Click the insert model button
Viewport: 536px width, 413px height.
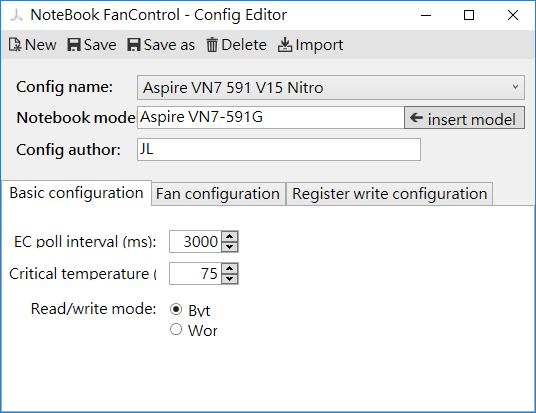[x=464, y=118]
